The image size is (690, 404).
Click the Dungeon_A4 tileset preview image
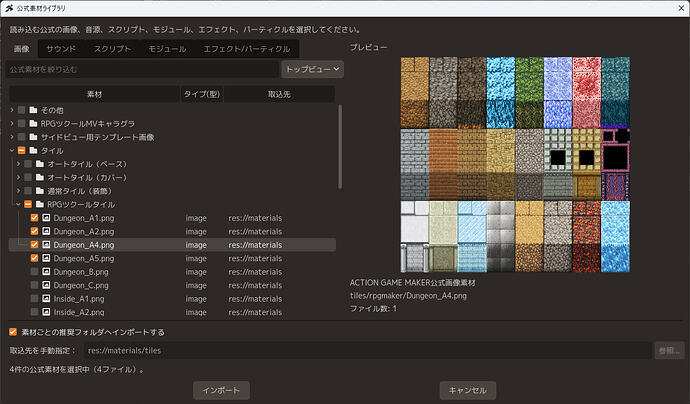tap(515, 165)
